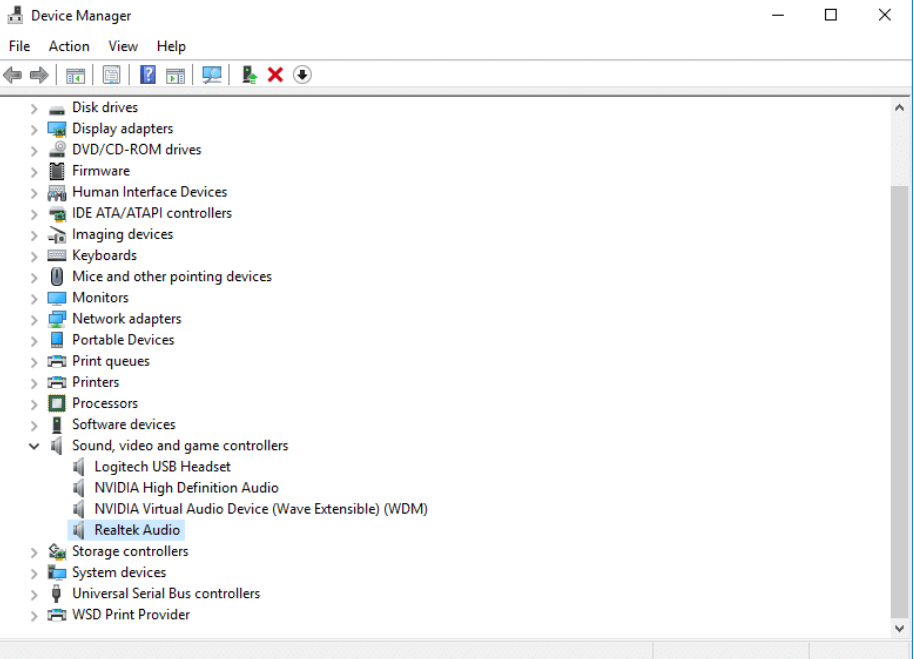Expand the Display adapters category
Image resolution: width=914 pixels, height=659 pixels.
pyautogui.click(x=34, y=129)
